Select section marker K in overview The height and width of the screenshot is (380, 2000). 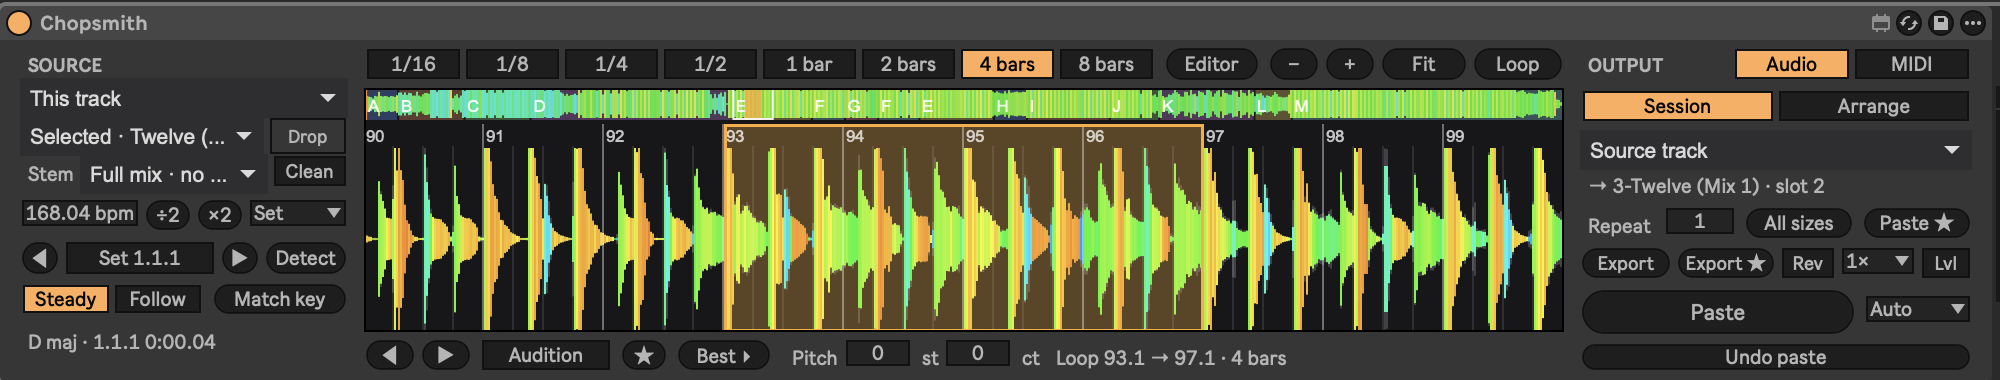click(1167, 105)
